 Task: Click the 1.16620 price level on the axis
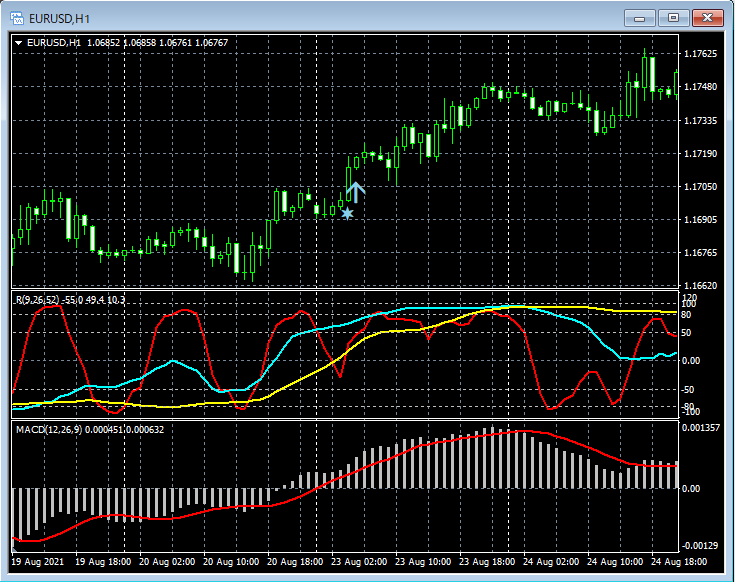[x=701, y=286]
